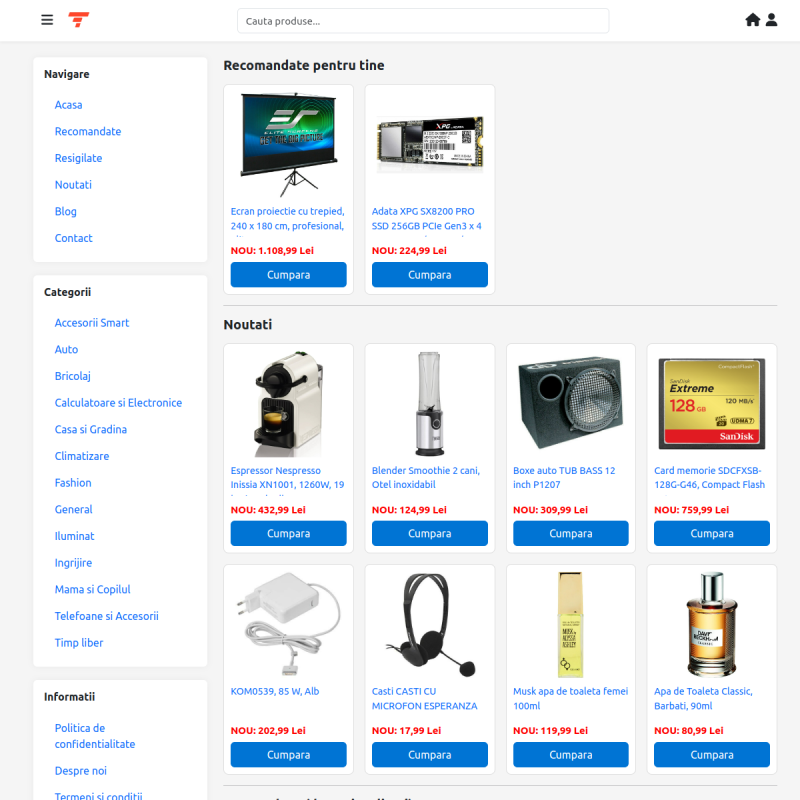Open the Blog link
800x800 pixels.
click(x=65, y=211)
